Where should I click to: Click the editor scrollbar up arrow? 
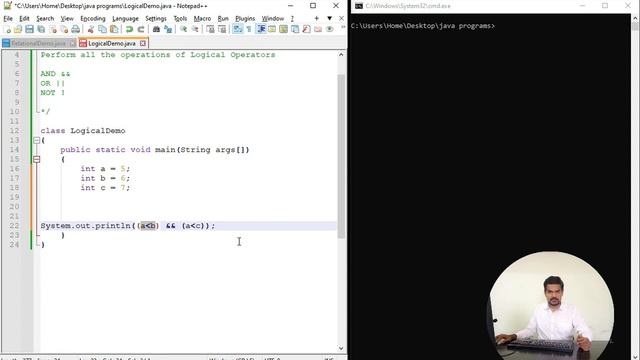(x=341, y=55)
